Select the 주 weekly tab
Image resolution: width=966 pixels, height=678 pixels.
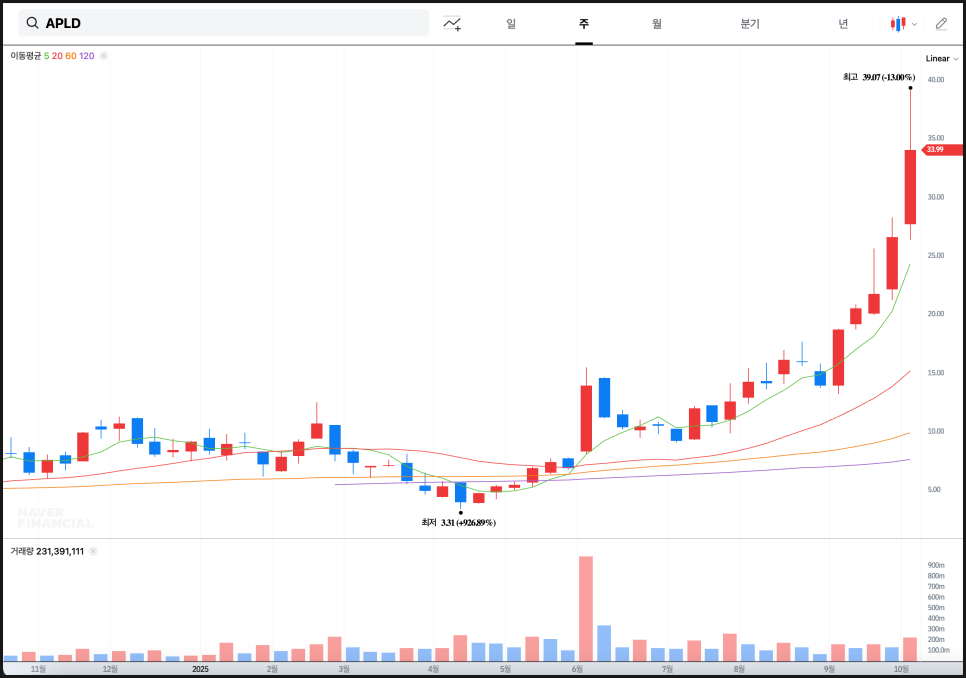[584, 23]
